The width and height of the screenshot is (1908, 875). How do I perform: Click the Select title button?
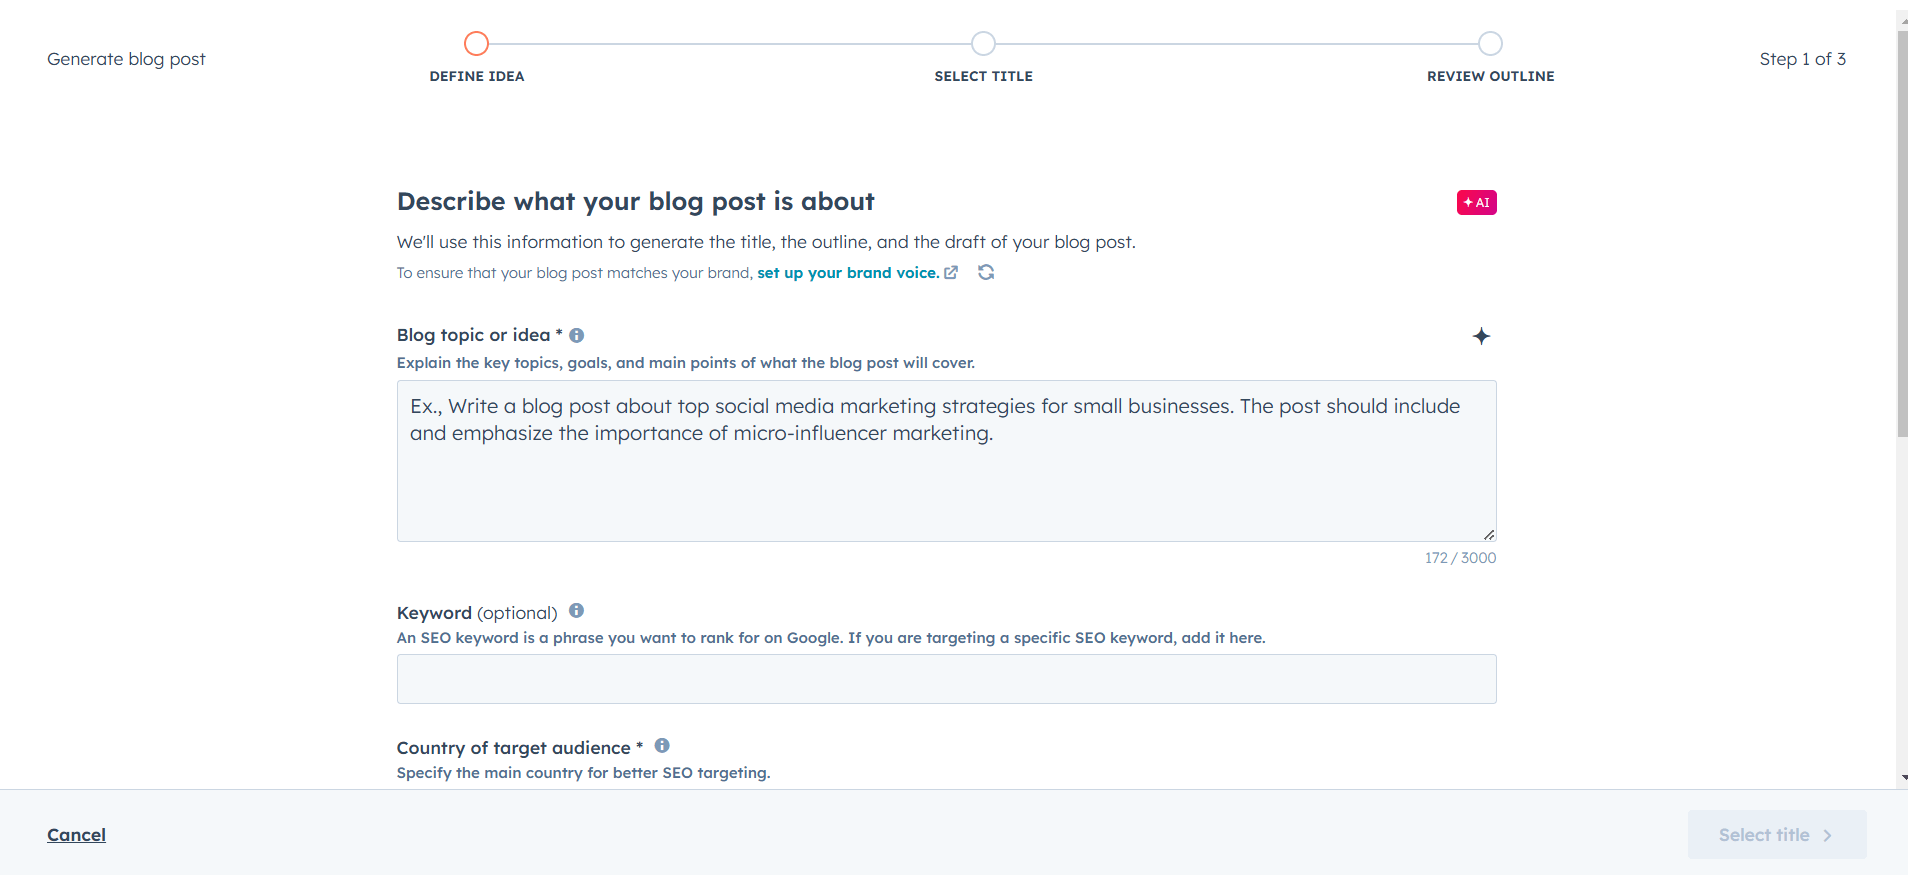click(x=1777, y=835)
